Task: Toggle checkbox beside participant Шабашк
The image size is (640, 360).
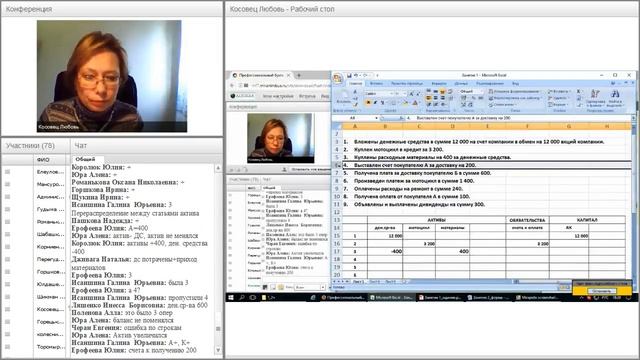Action: pos(7,234)
